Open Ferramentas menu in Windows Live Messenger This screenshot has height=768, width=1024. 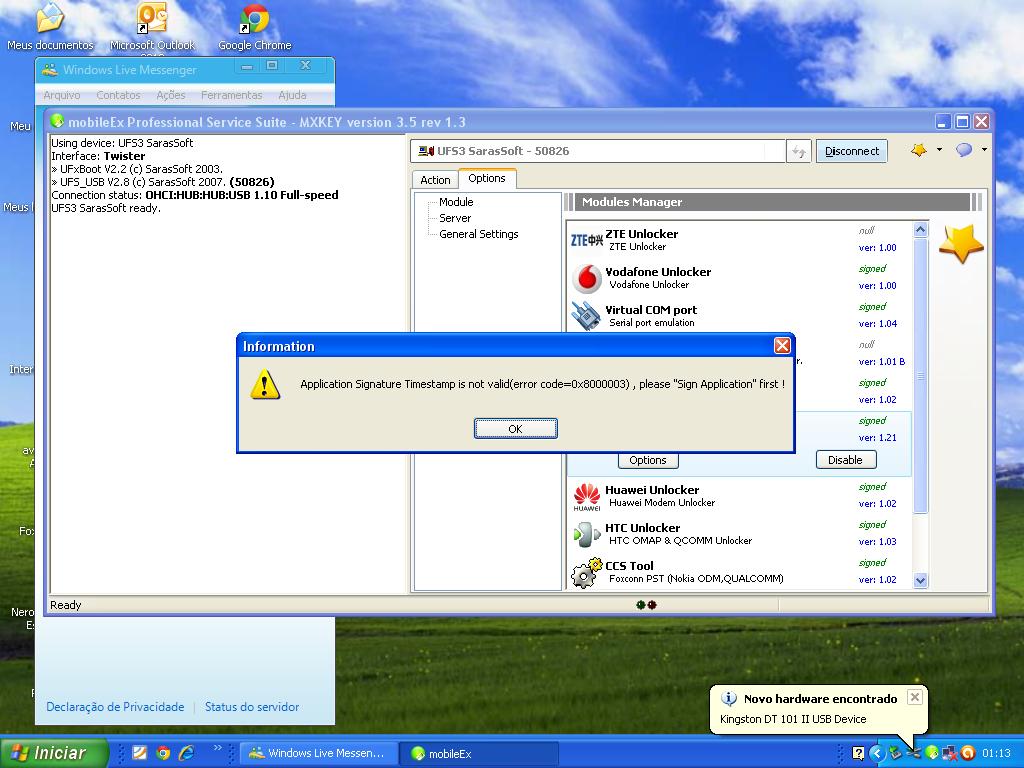[x=232, y=95]
